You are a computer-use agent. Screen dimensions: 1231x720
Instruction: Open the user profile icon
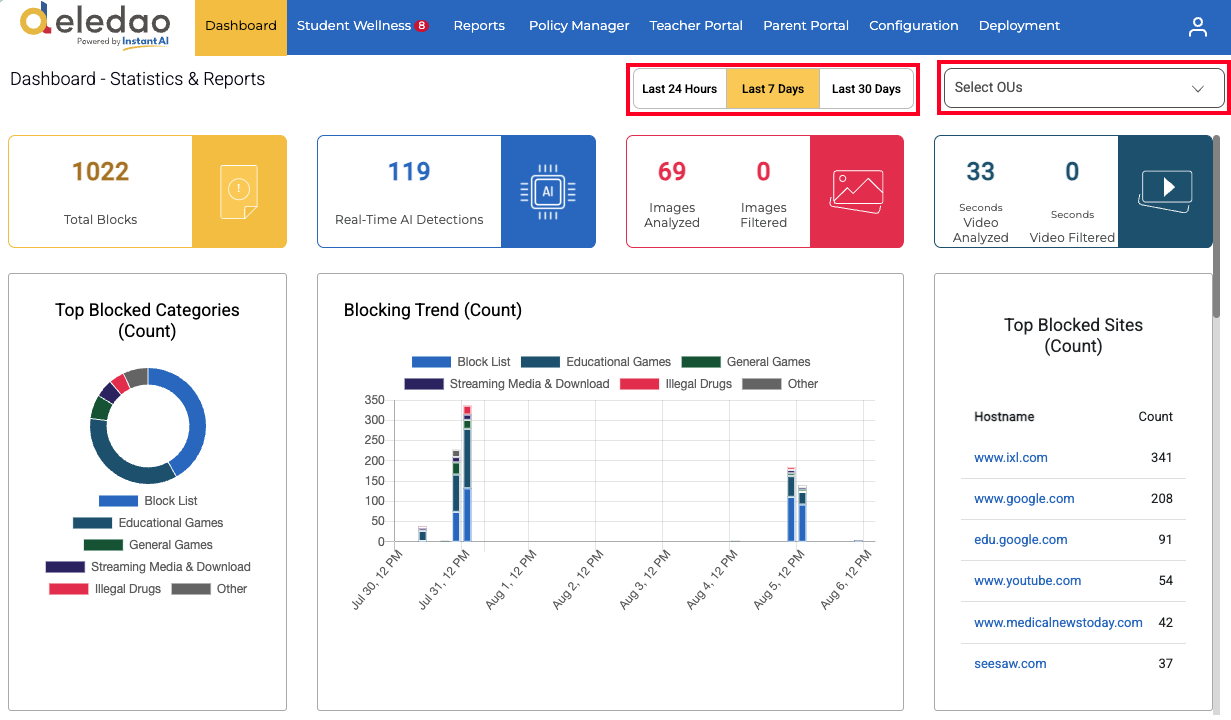pyautogui.click(x=1198, y=27)
